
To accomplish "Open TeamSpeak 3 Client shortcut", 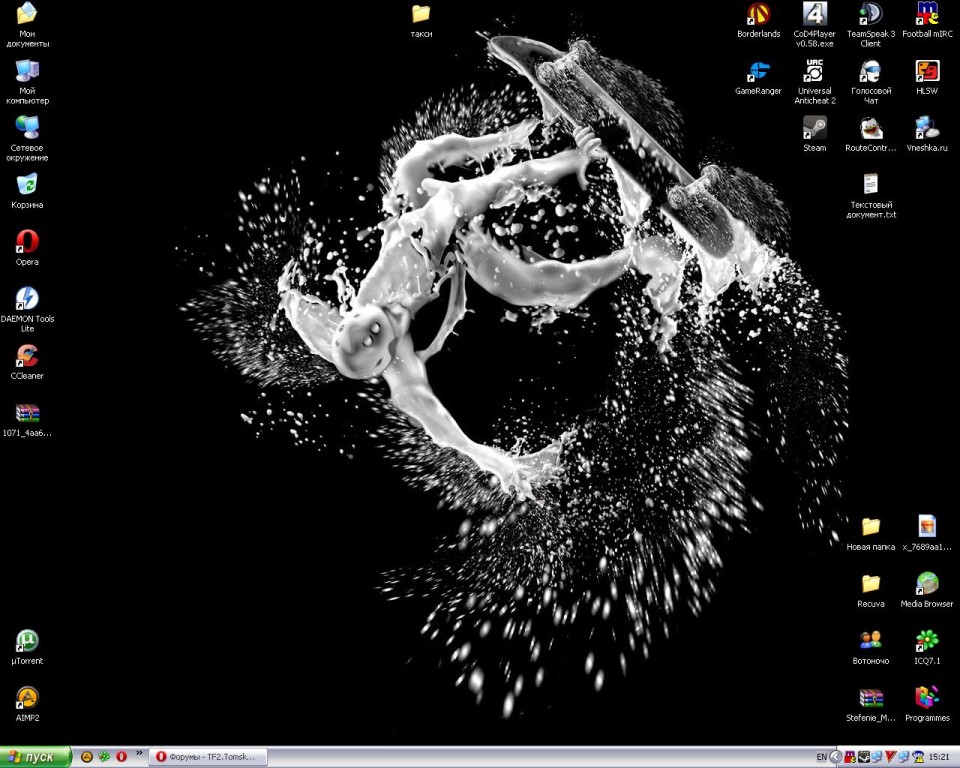I will [x=870, y=15].
